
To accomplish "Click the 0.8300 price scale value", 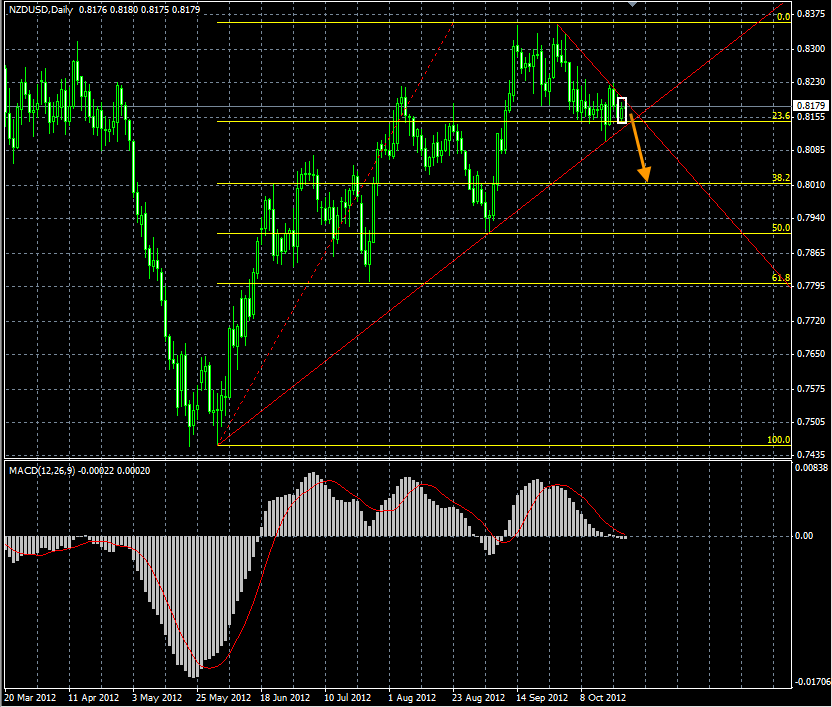I will click(x=811, y=49).
